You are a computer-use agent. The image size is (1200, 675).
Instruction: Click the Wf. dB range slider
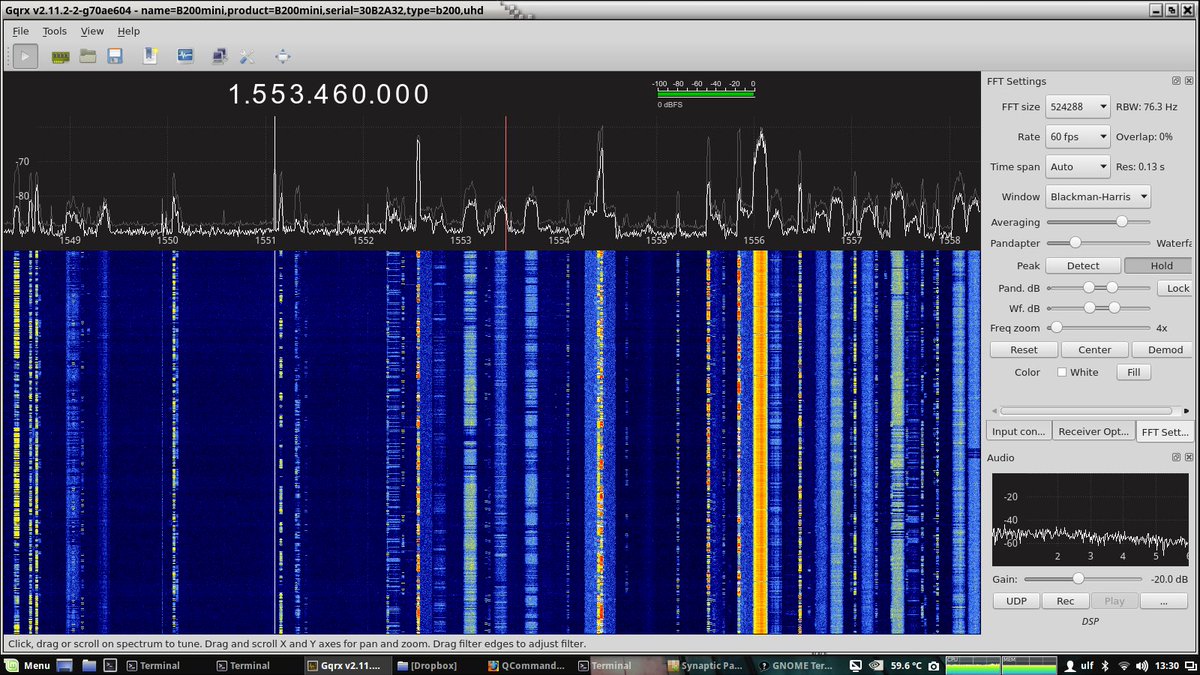coord(1098,307)
